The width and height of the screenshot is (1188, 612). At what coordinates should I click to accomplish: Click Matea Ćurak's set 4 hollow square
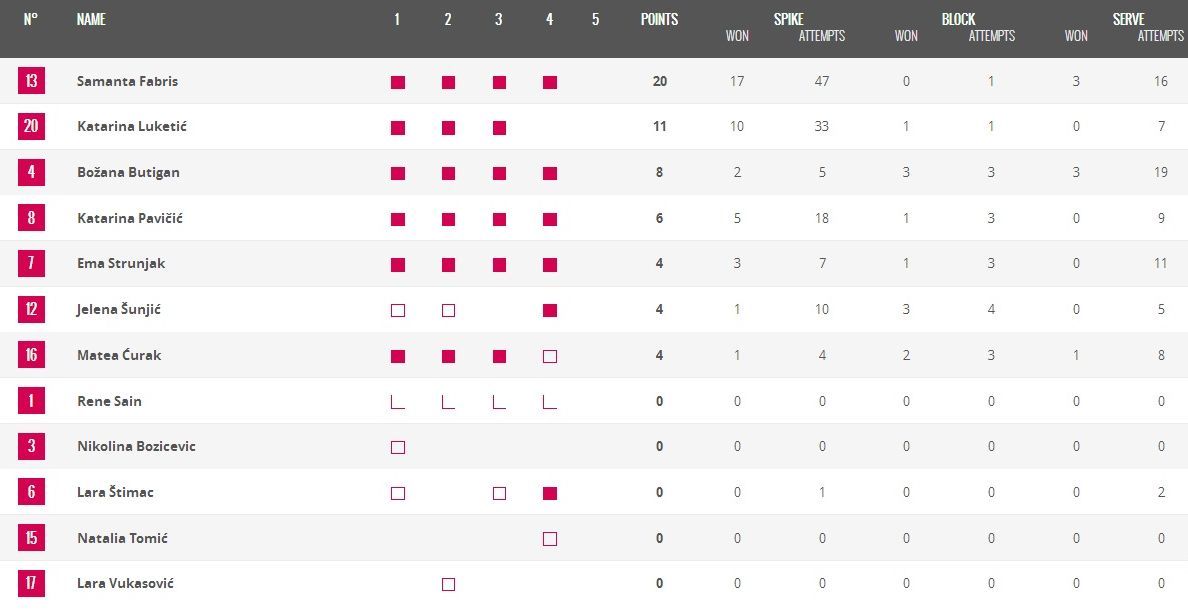pos(550,357)
